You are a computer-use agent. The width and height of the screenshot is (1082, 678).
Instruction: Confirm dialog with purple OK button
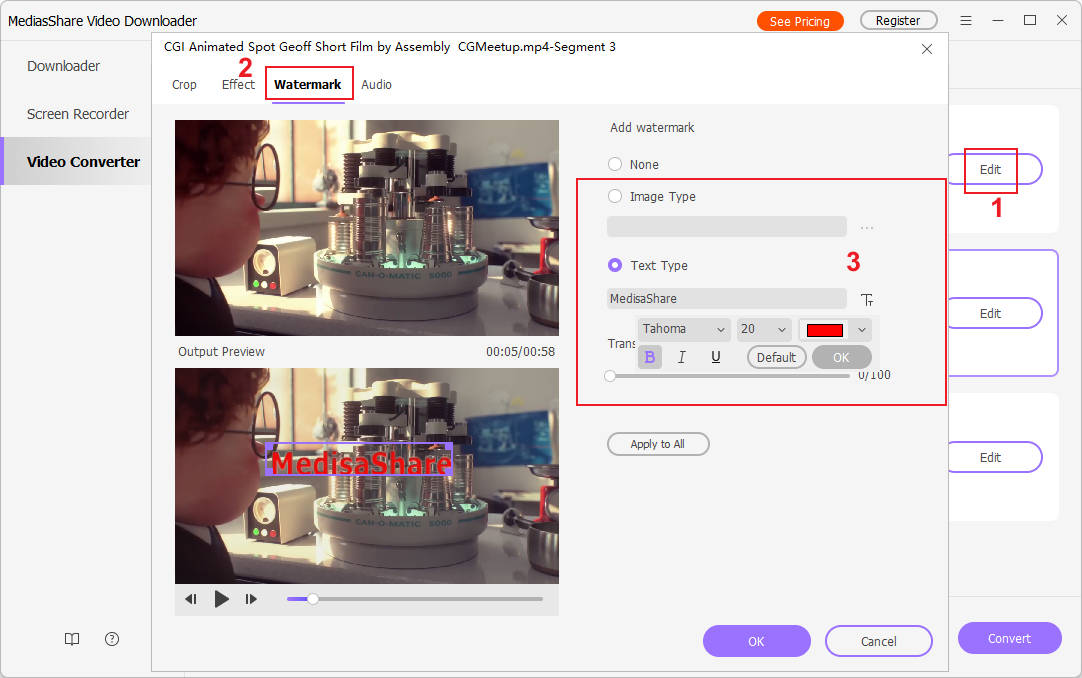coord(756,641)
